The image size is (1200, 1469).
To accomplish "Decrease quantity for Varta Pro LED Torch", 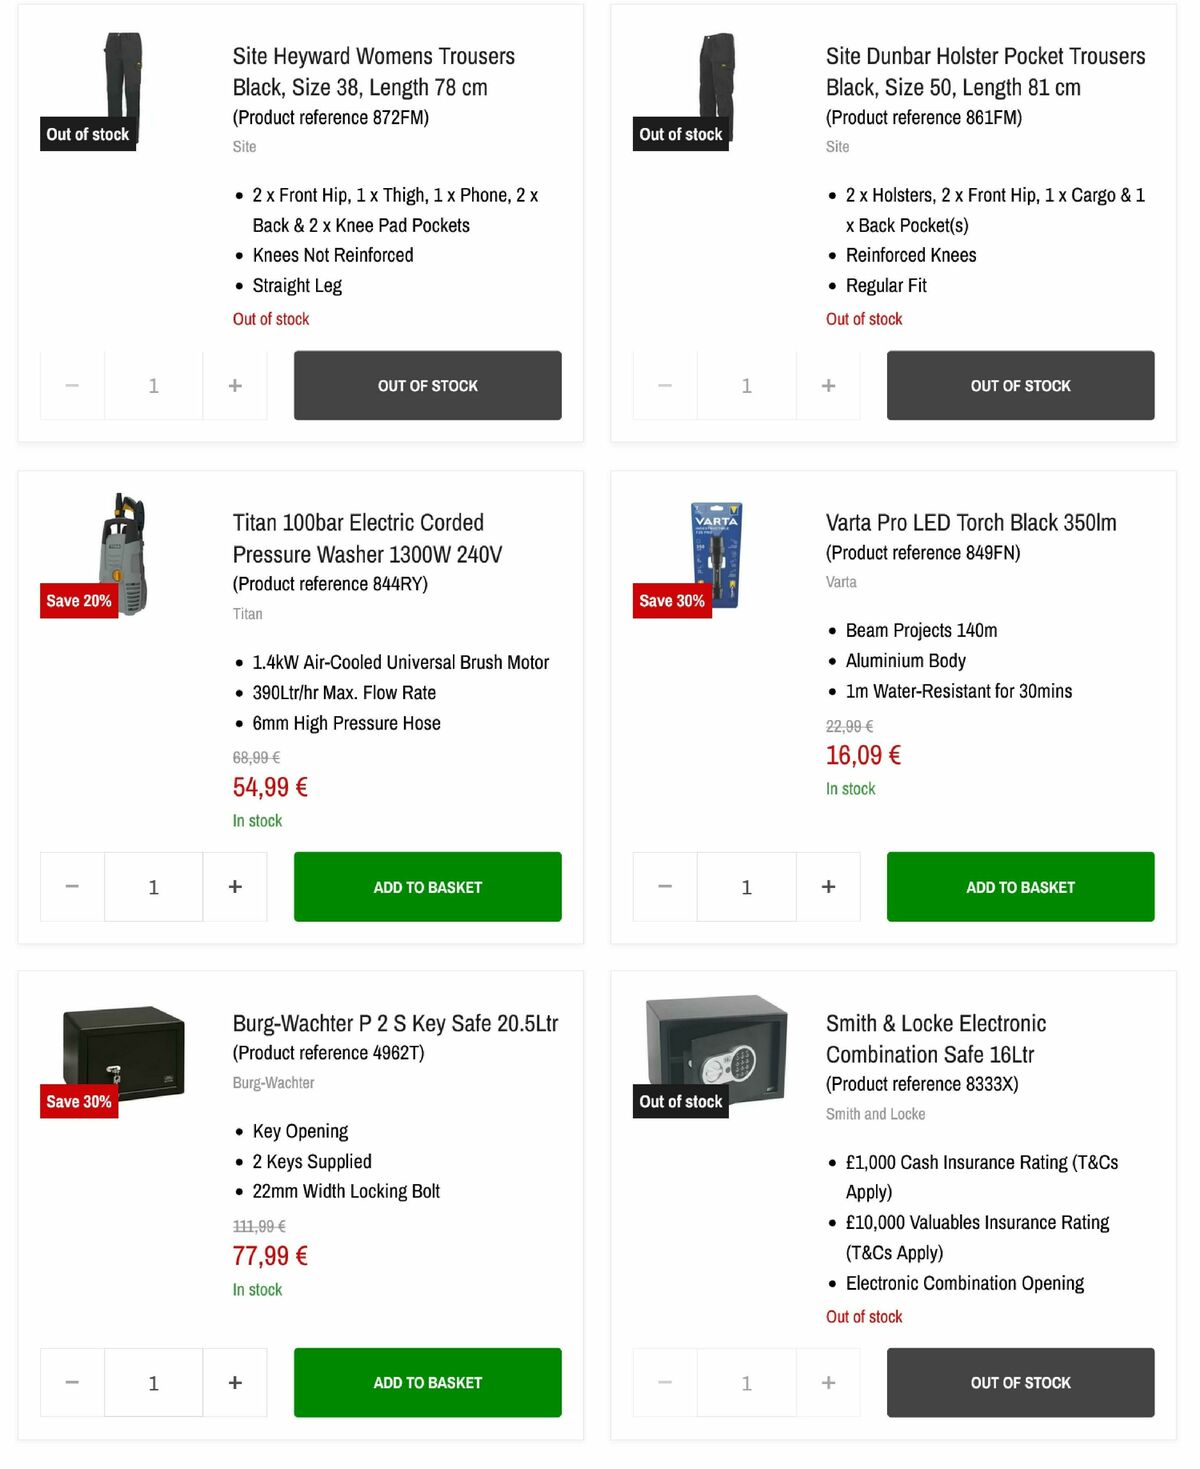I will click(664, 886).
